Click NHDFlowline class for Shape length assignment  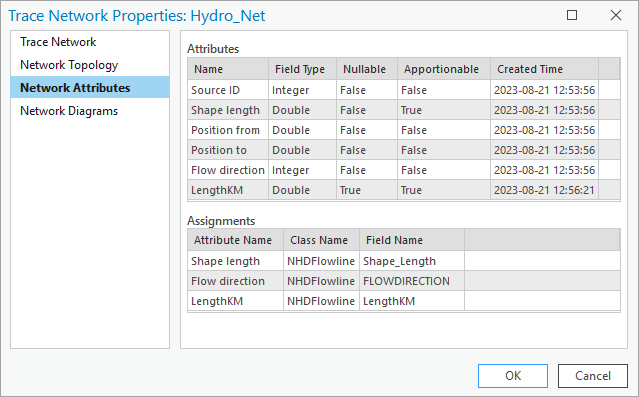[x=322, y=261]
